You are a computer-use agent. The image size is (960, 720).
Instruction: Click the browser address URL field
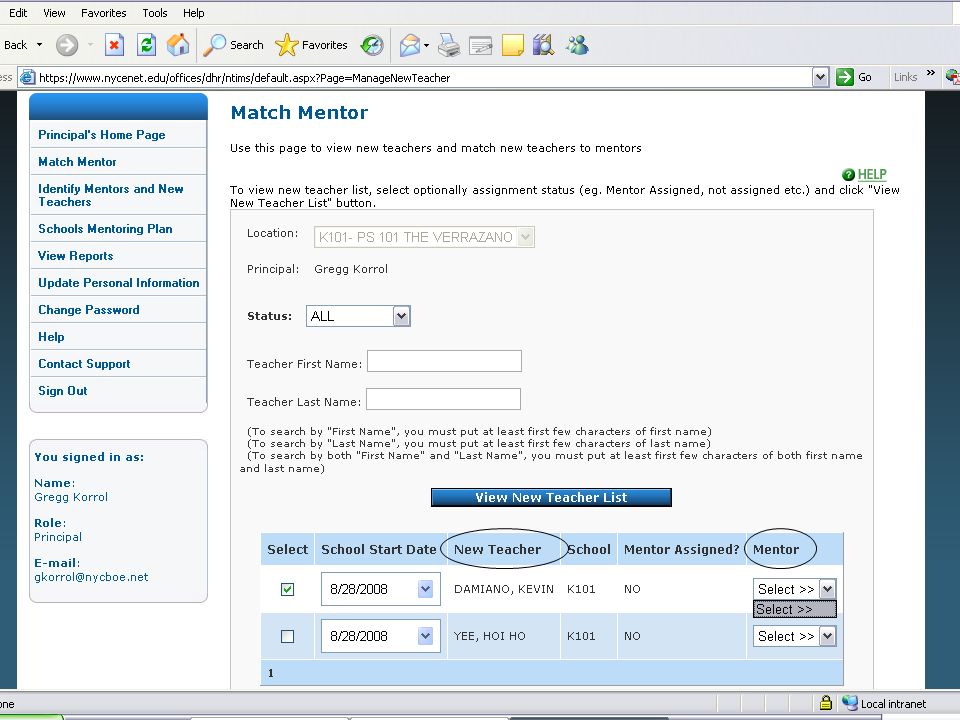point(422,77)
